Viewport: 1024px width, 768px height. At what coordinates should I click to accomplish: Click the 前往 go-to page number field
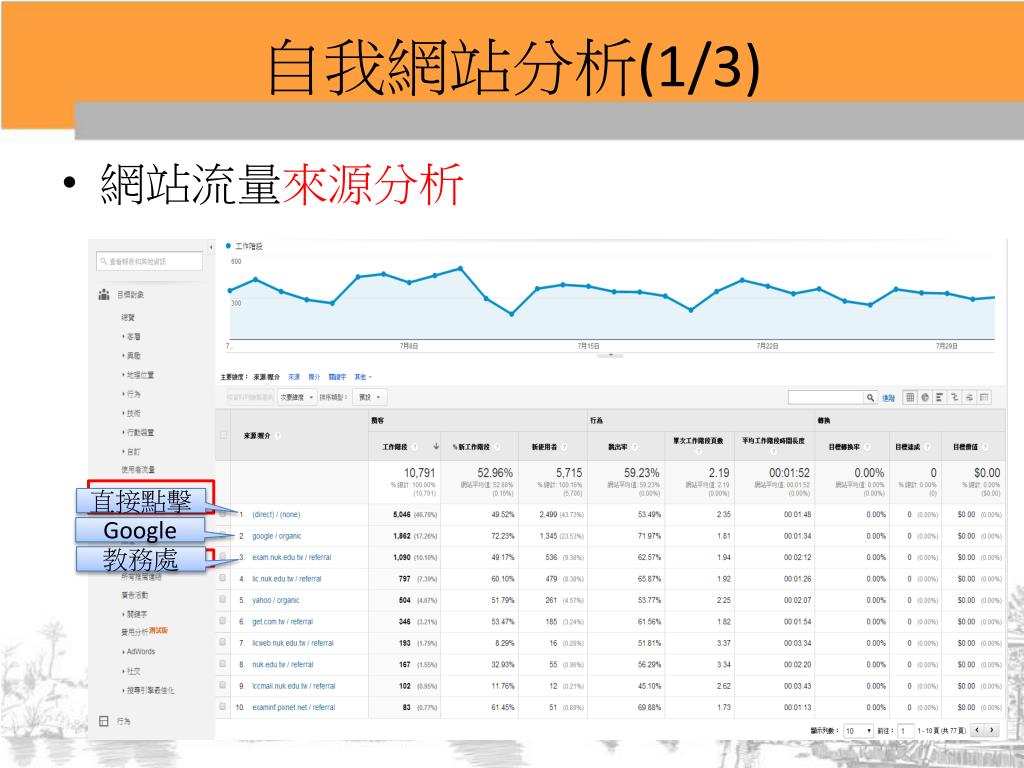point(904,730)
